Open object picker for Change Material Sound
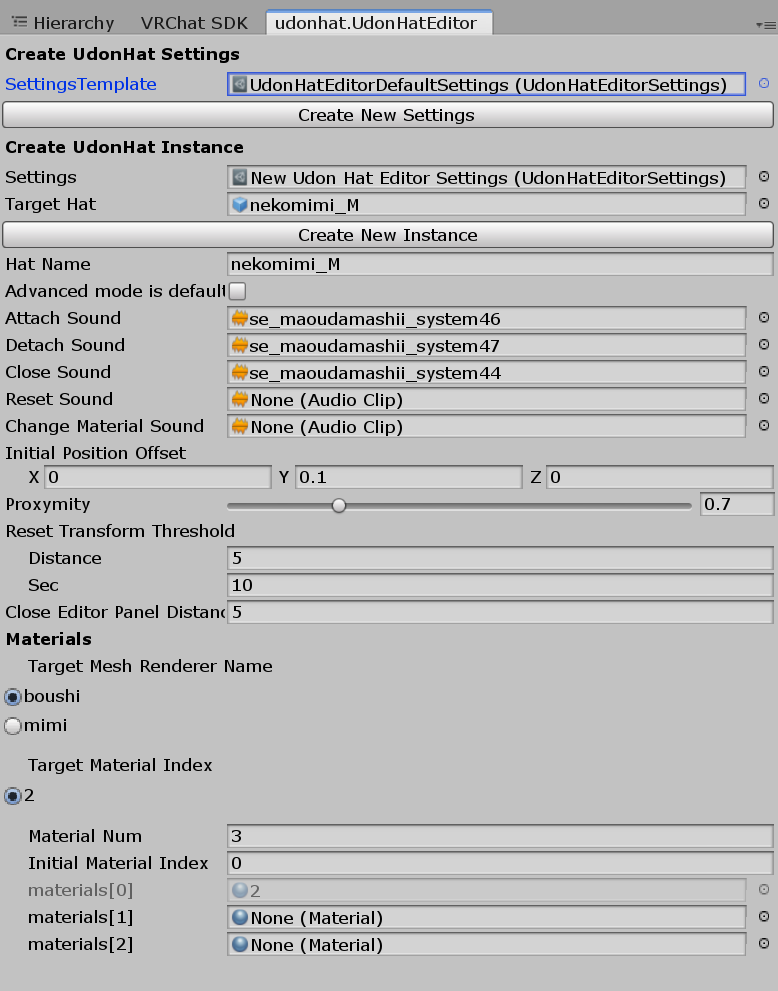This screenshot has height=991, width=778. coord(763,426)
